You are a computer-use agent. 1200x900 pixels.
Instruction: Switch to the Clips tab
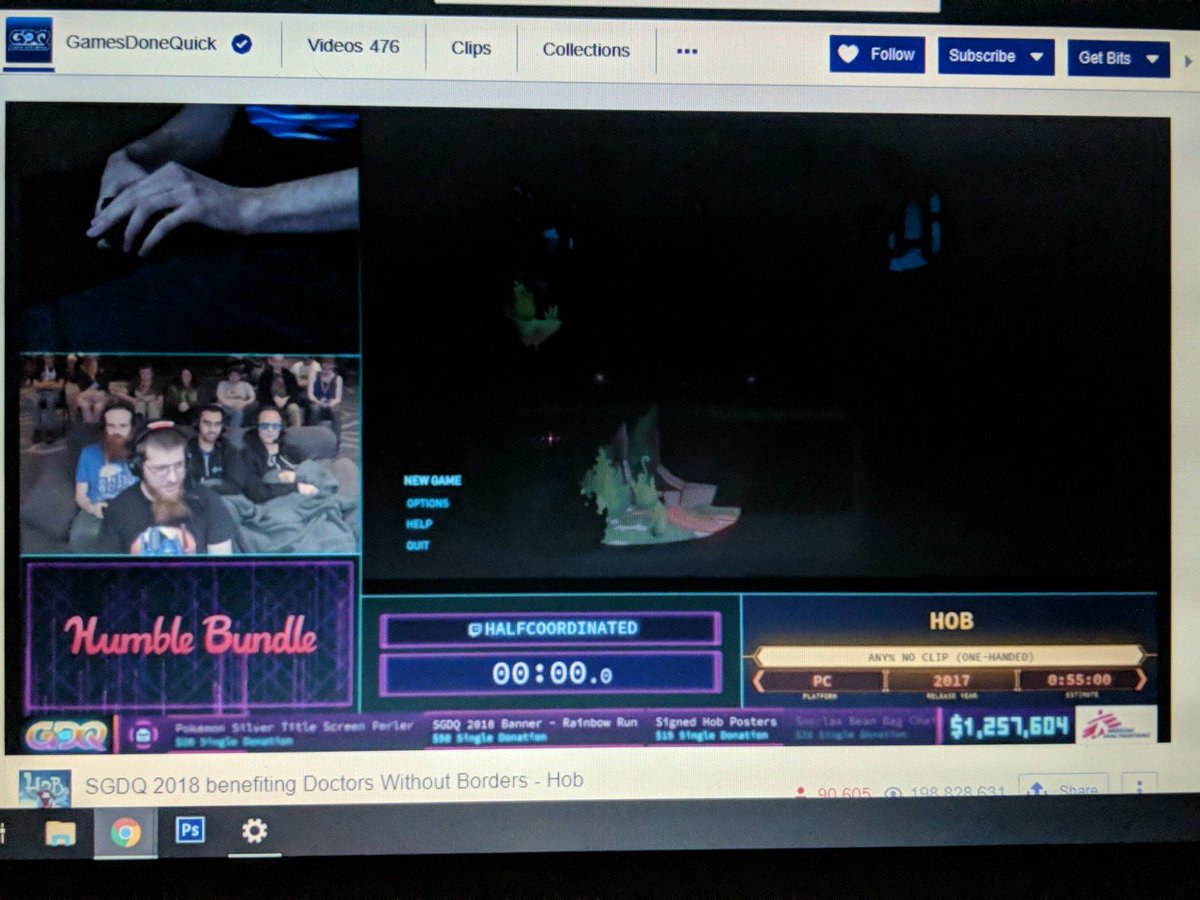click(x=471, y=48)
